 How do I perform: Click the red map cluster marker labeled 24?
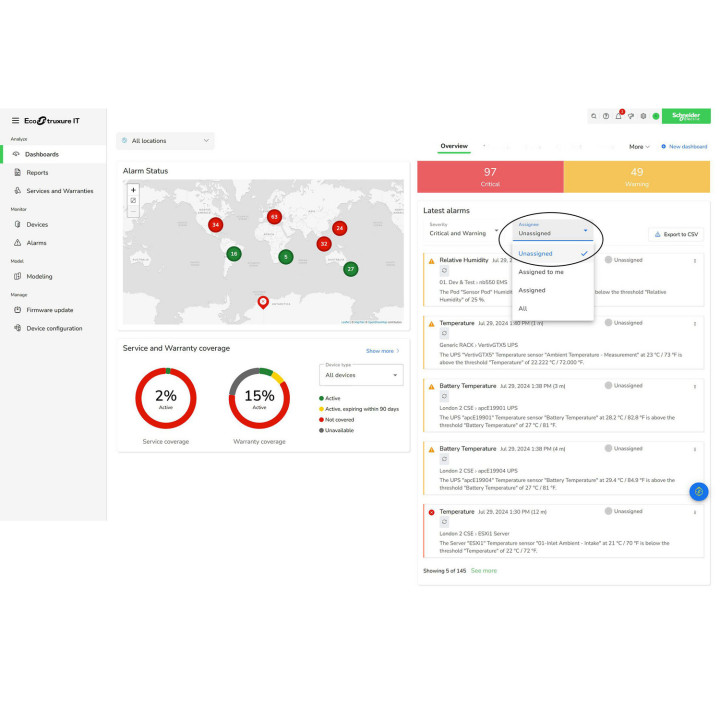(x=340, y=228)
